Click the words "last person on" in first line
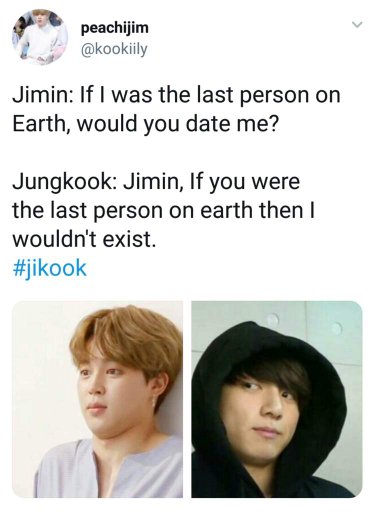The image size is (374, 512). 268,95
